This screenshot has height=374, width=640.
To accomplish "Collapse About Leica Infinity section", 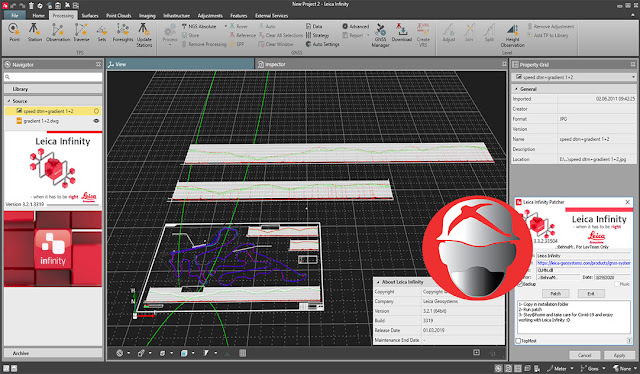I will (378, 282).
